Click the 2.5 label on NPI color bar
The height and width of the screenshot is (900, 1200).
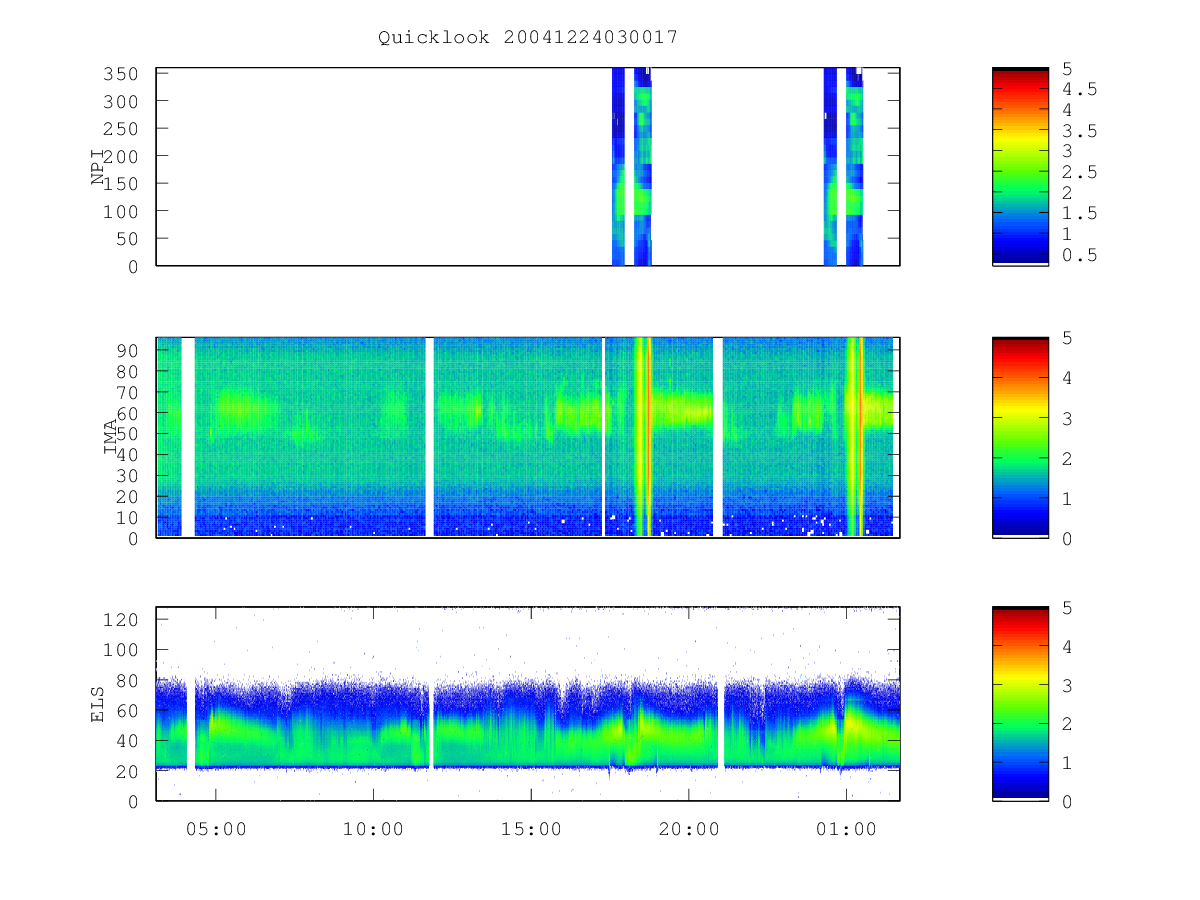[x=1079, y=172]
